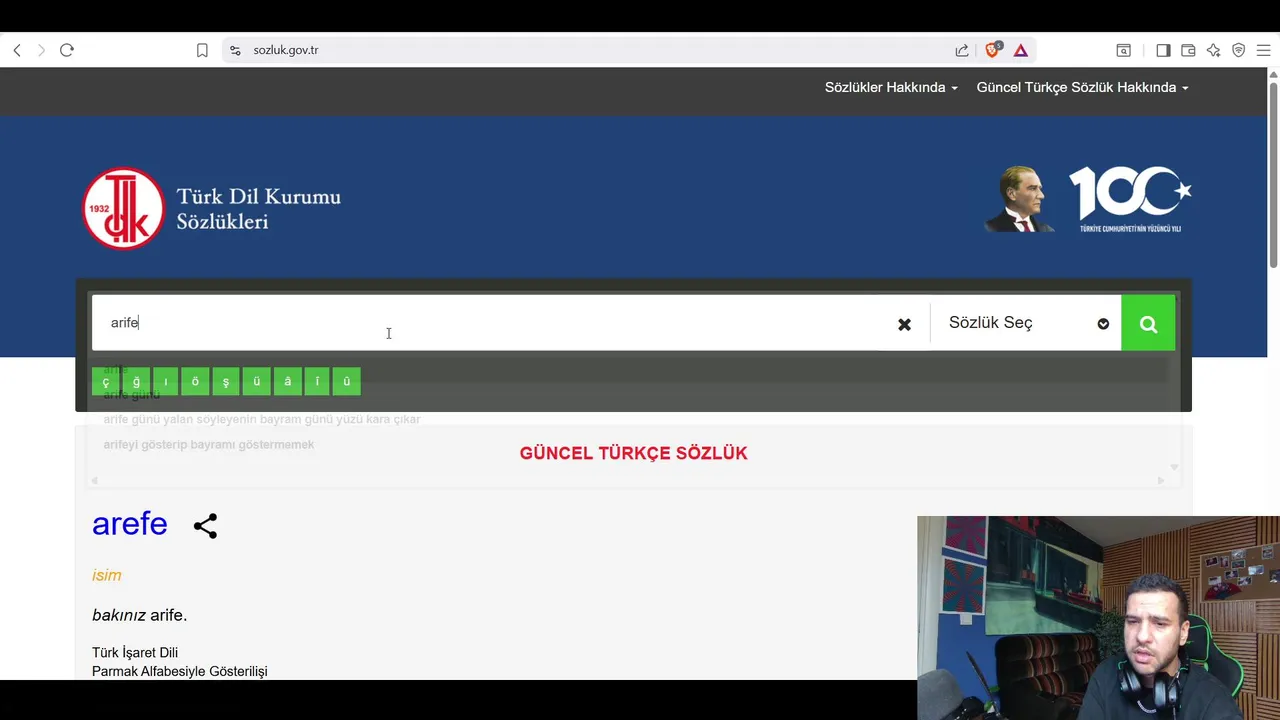Open the Brave main hamburger menu

point(1263,50)
